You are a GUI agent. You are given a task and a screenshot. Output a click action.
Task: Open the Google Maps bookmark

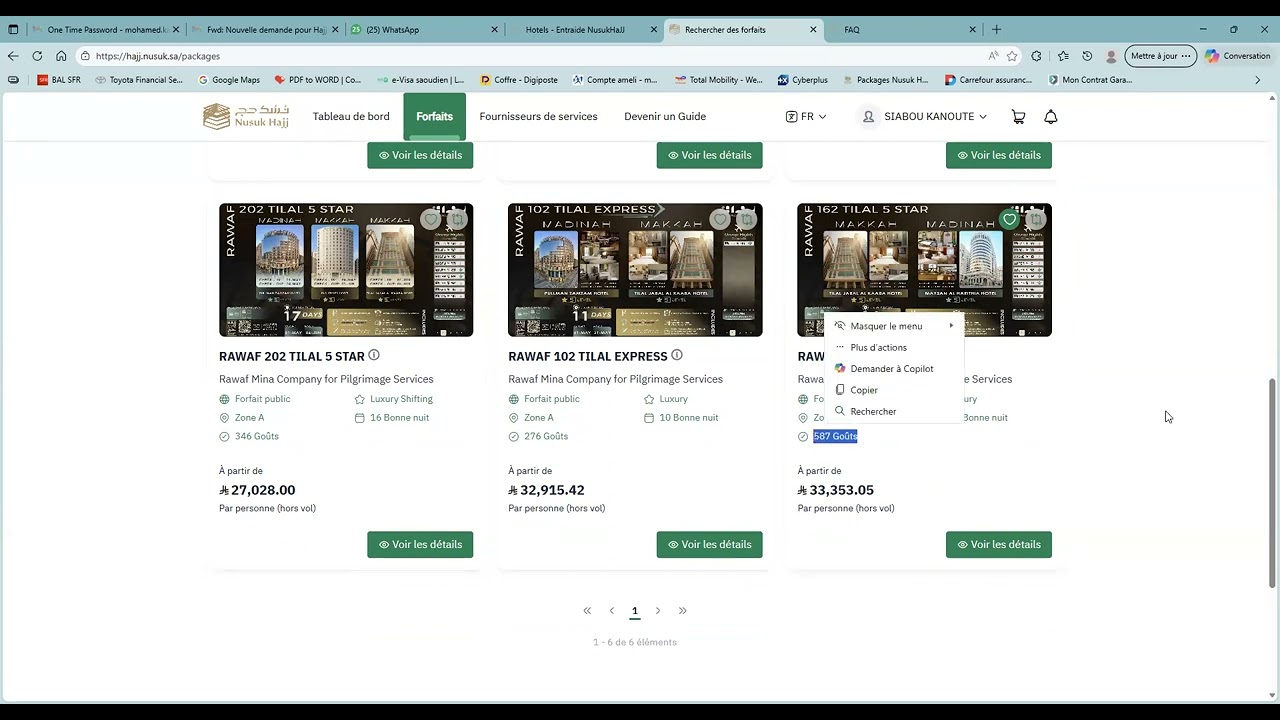229,80
